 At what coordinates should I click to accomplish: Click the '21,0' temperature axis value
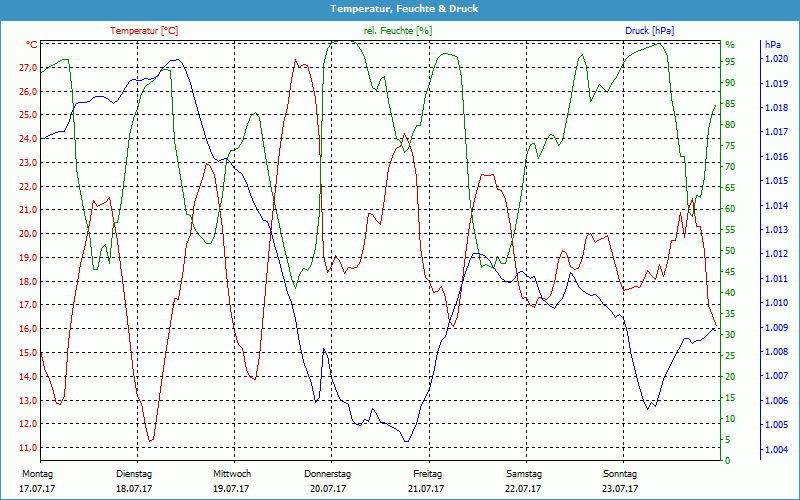(28, 210)
